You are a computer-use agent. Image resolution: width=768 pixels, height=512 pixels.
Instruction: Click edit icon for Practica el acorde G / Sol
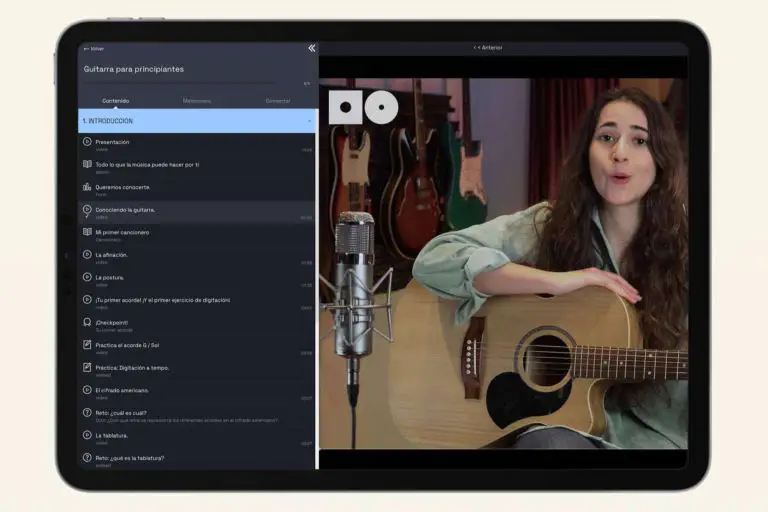click(87, 345)
